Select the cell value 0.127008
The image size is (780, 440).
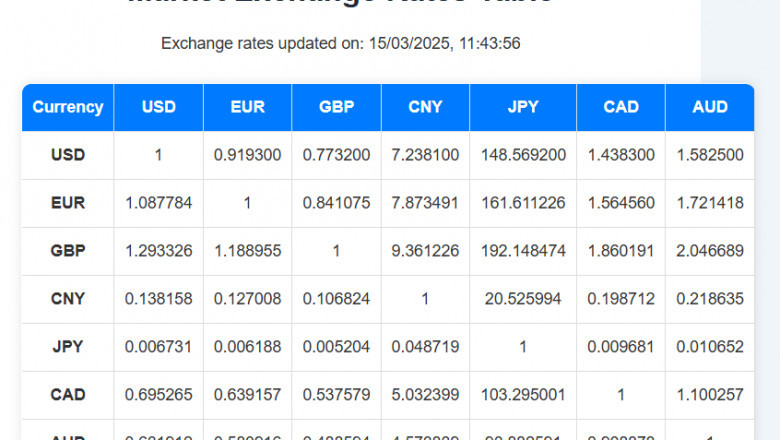tap(247, 299)
